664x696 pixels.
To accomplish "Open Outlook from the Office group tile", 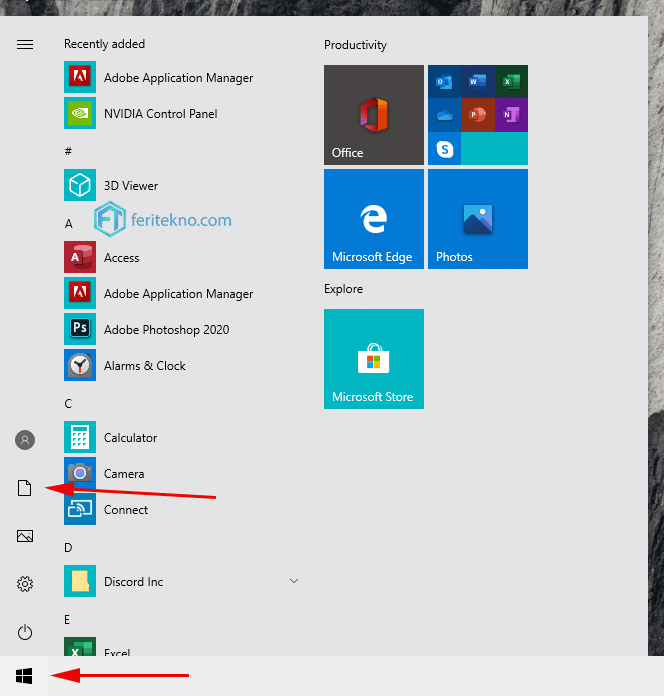I will pyautogui.click(x=444, y=82).
